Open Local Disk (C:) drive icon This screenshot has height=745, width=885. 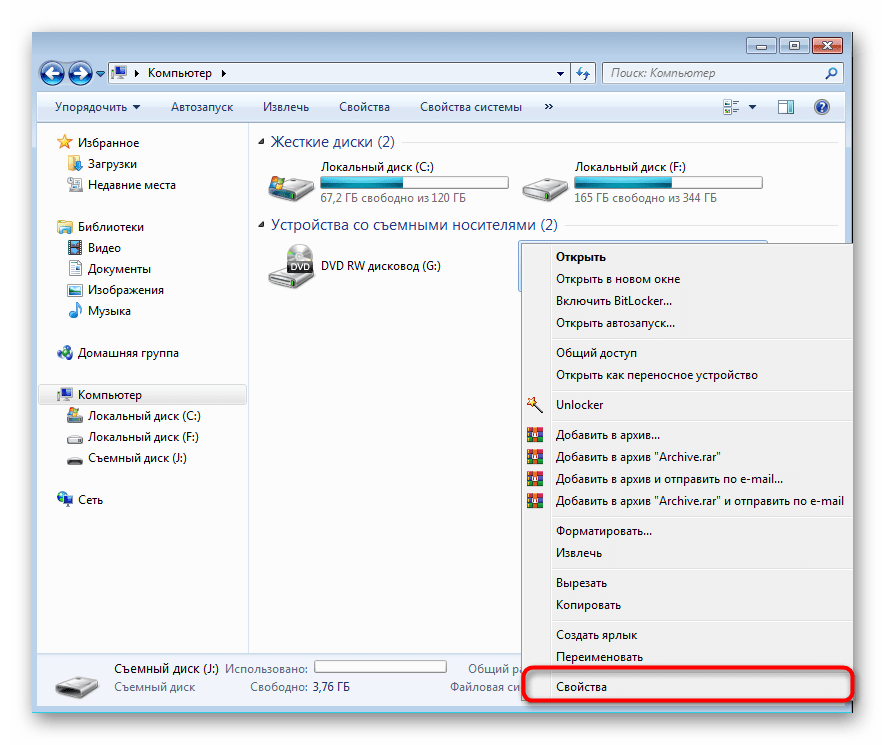(x=291, y=184)
